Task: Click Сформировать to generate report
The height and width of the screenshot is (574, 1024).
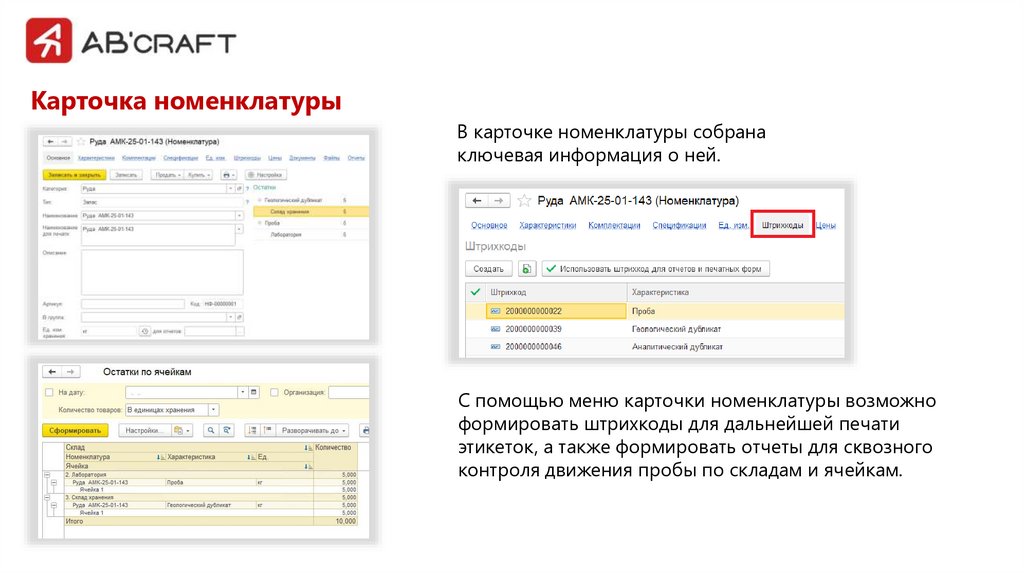Action: (x=75, y=430)
